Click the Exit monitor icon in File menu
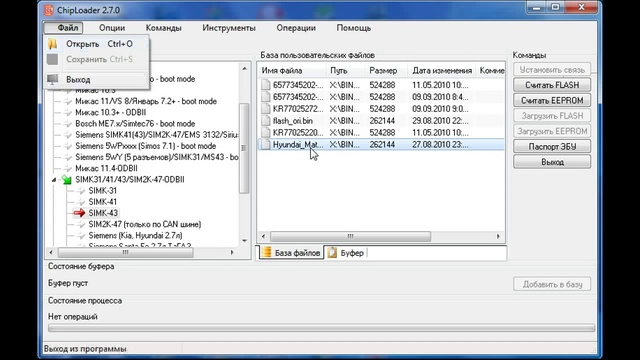This screenshot has width=640, height=360. 52,79
